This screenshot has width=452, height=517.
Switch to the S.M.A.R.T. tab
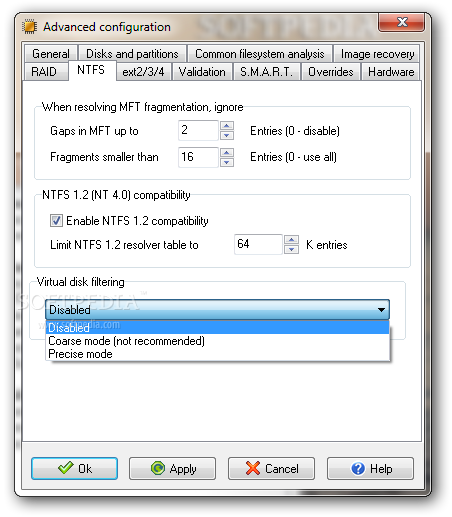(x=266, y=72)
